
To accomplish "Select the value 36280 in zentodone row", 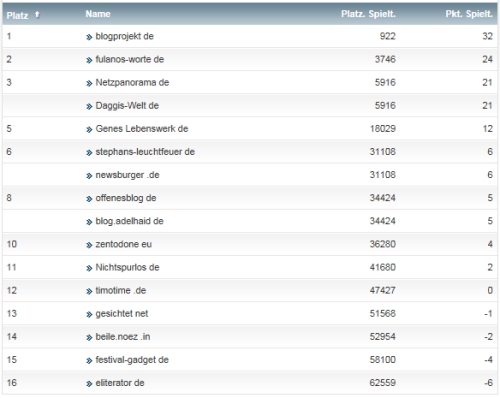I will 383,244.
